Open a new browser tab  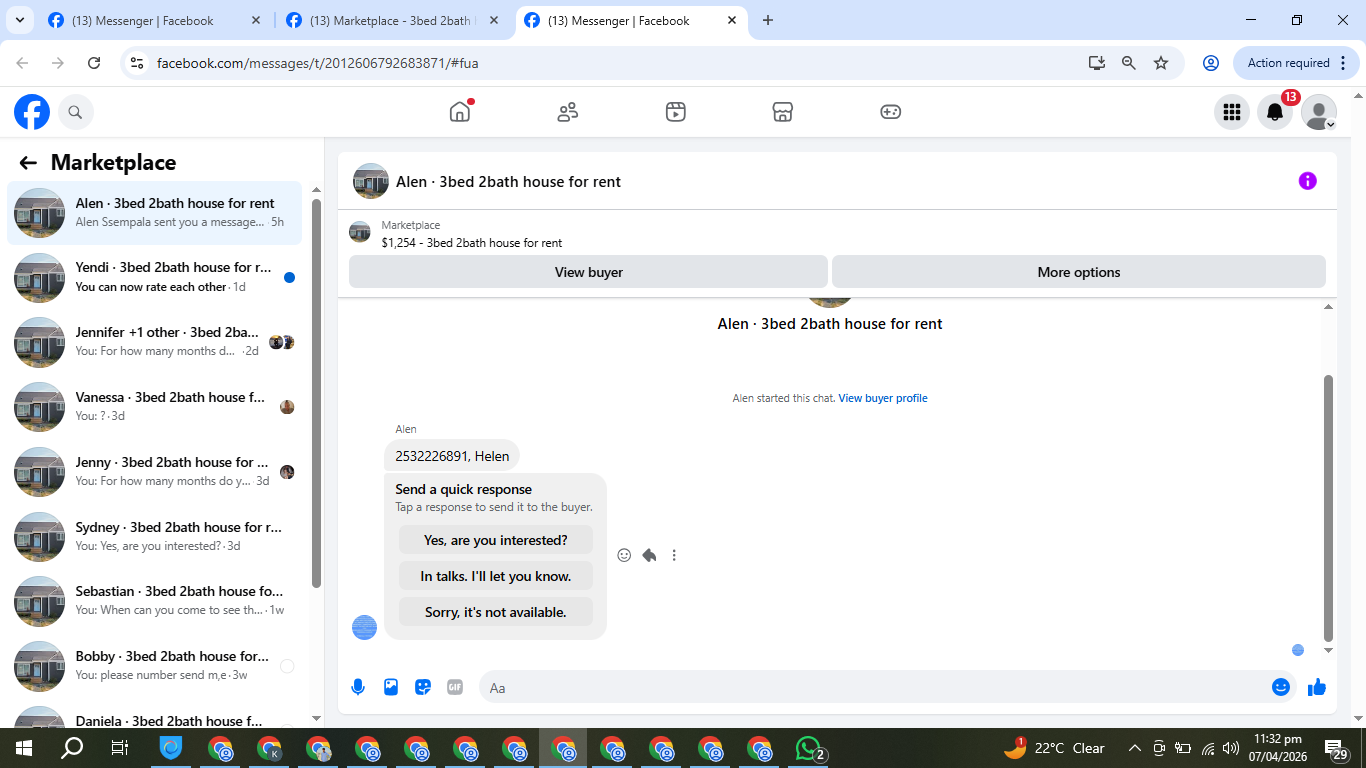(768, 20)
